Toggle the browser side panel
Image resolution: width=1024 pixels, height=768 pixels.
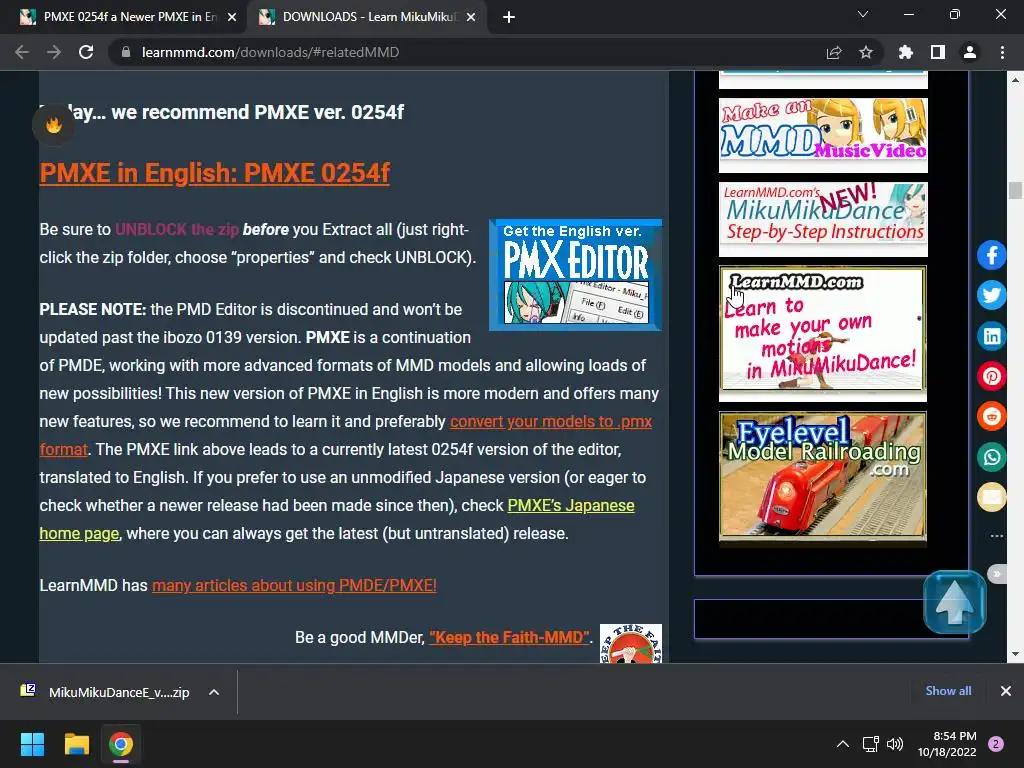pos(938,52)
